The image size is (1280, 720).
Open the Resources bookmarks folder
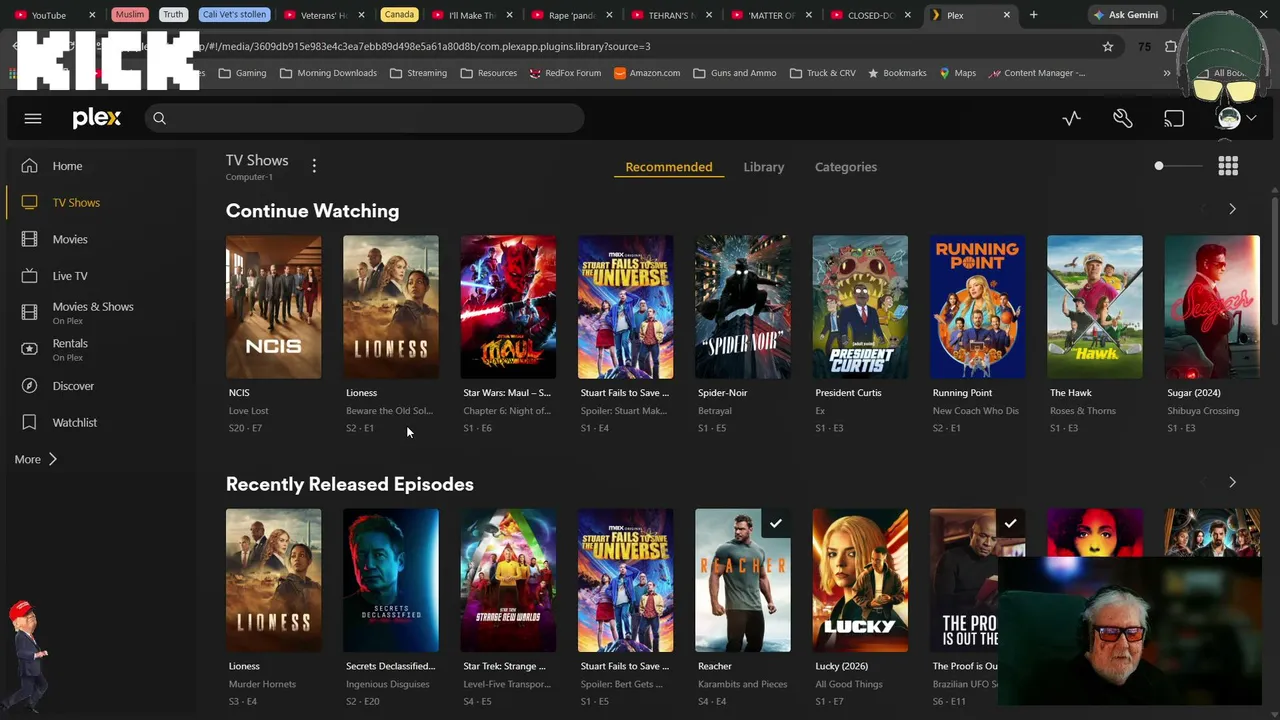coord(489,73)
